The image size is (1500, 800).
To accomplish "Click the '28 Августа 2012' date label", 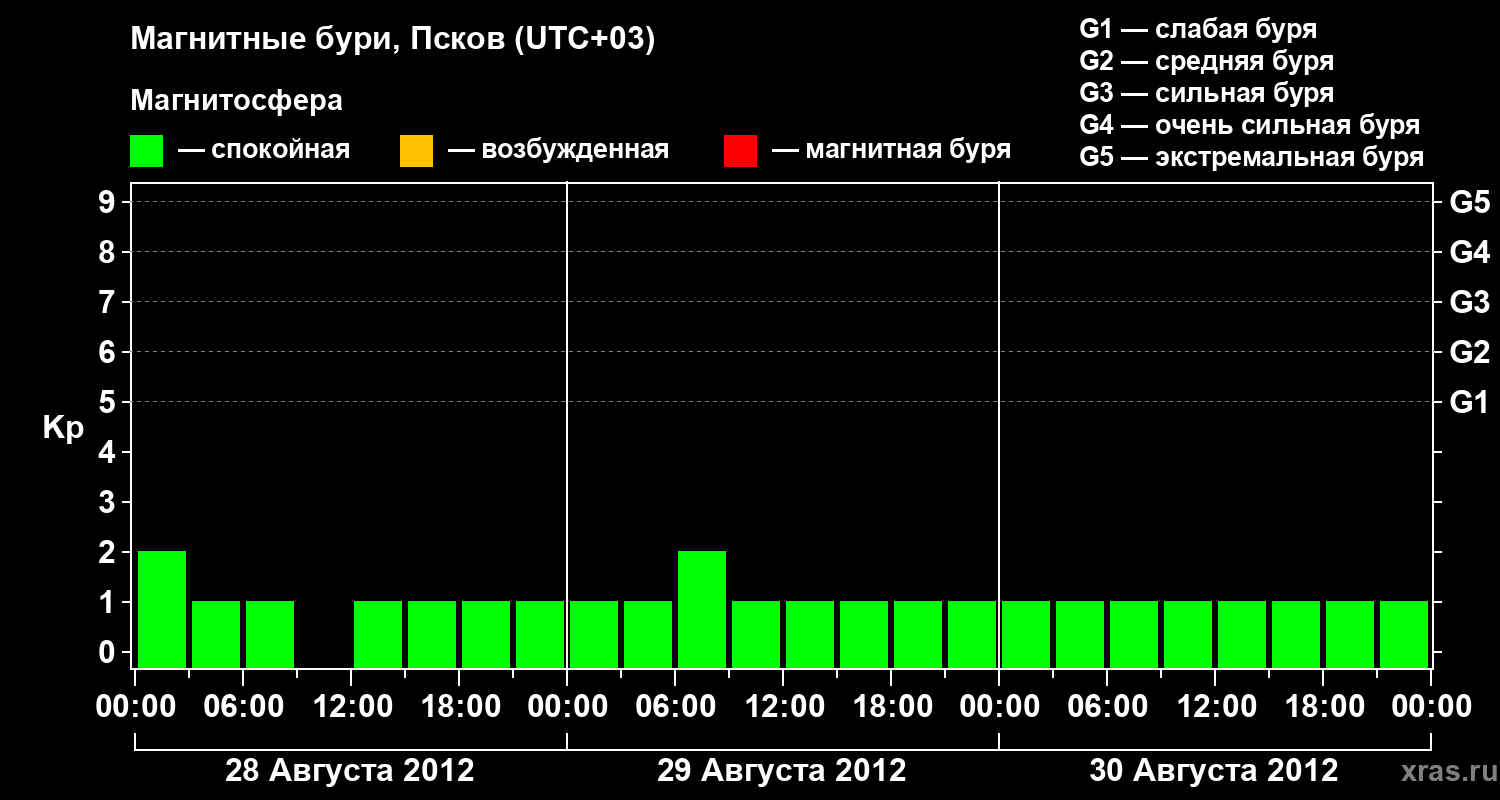I will click(350, 771).
